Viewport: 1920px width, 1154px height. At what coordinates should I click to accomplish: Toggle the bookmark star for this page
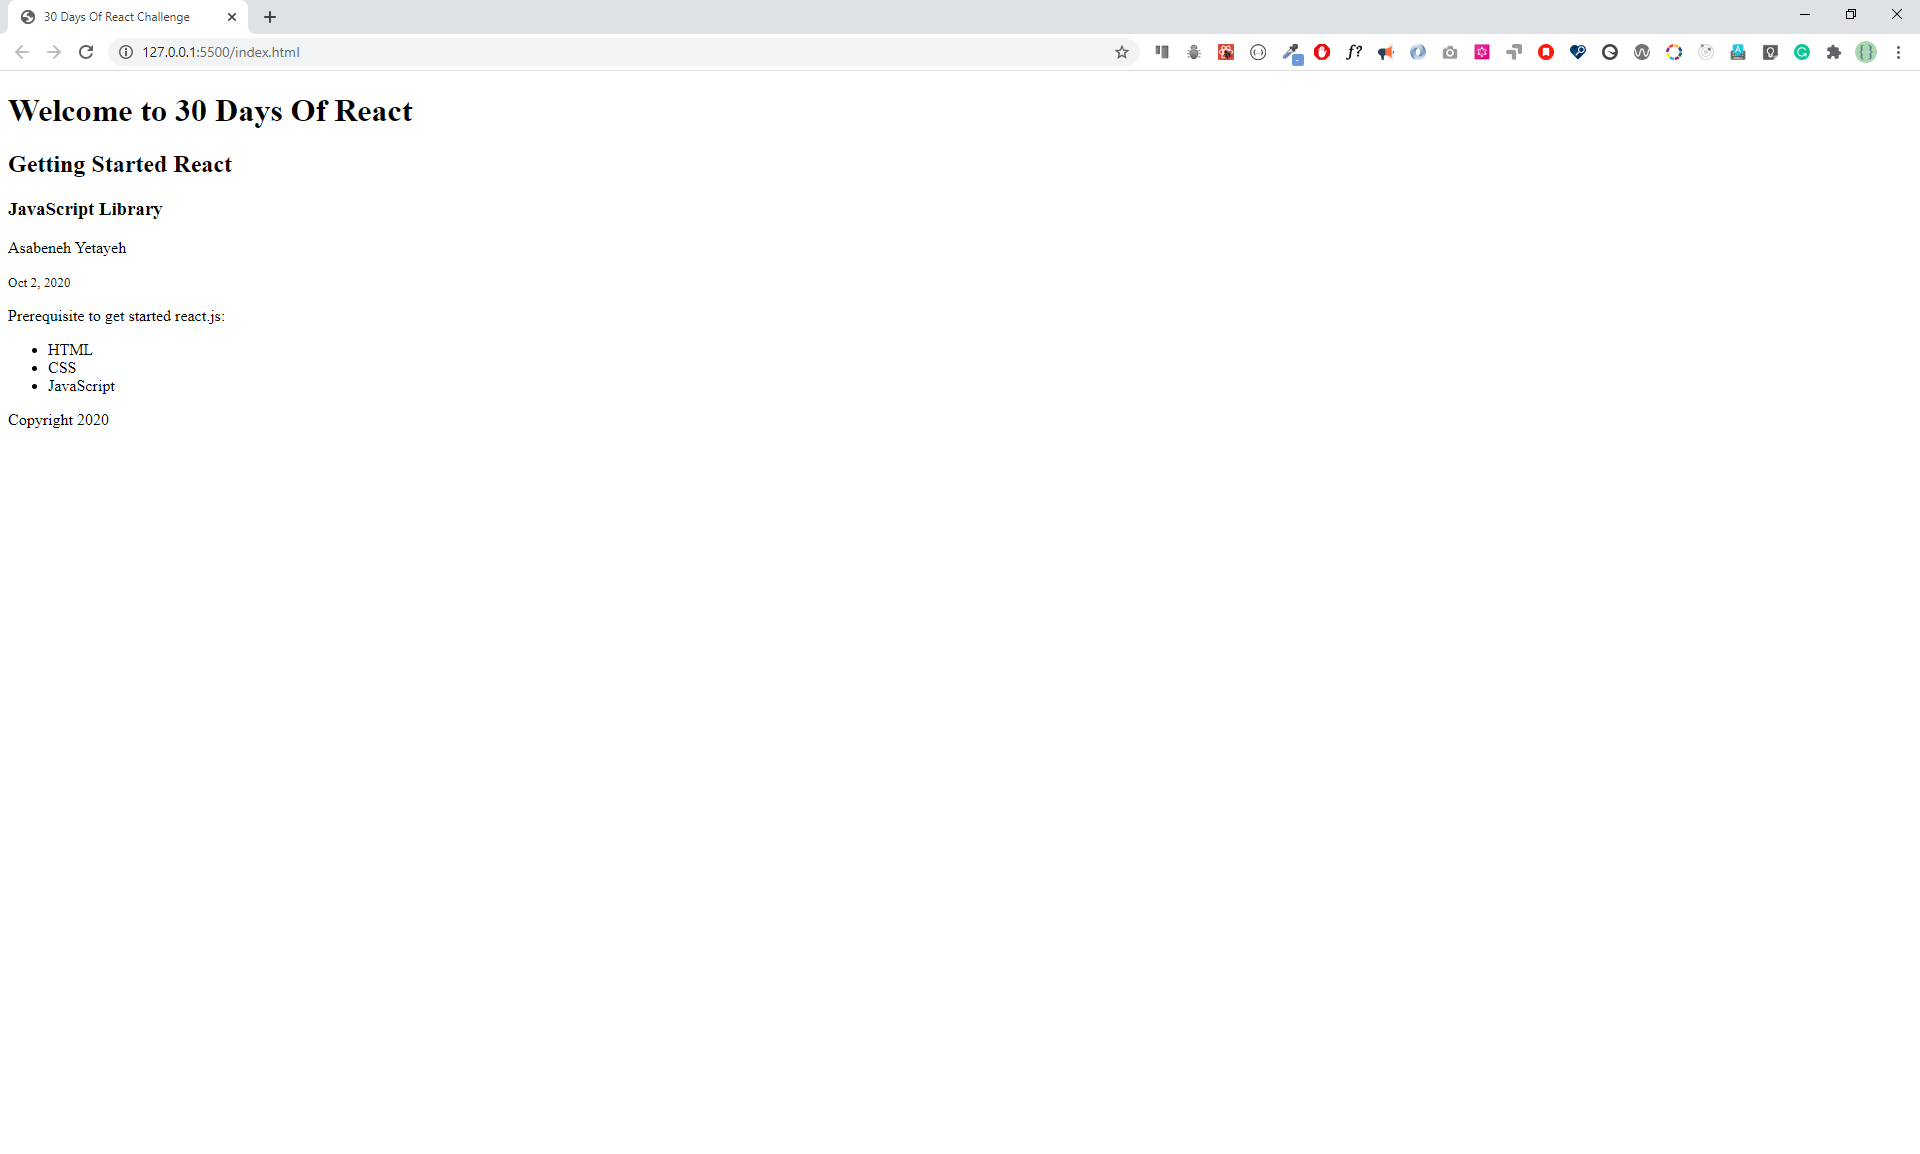click(1122, 52)
